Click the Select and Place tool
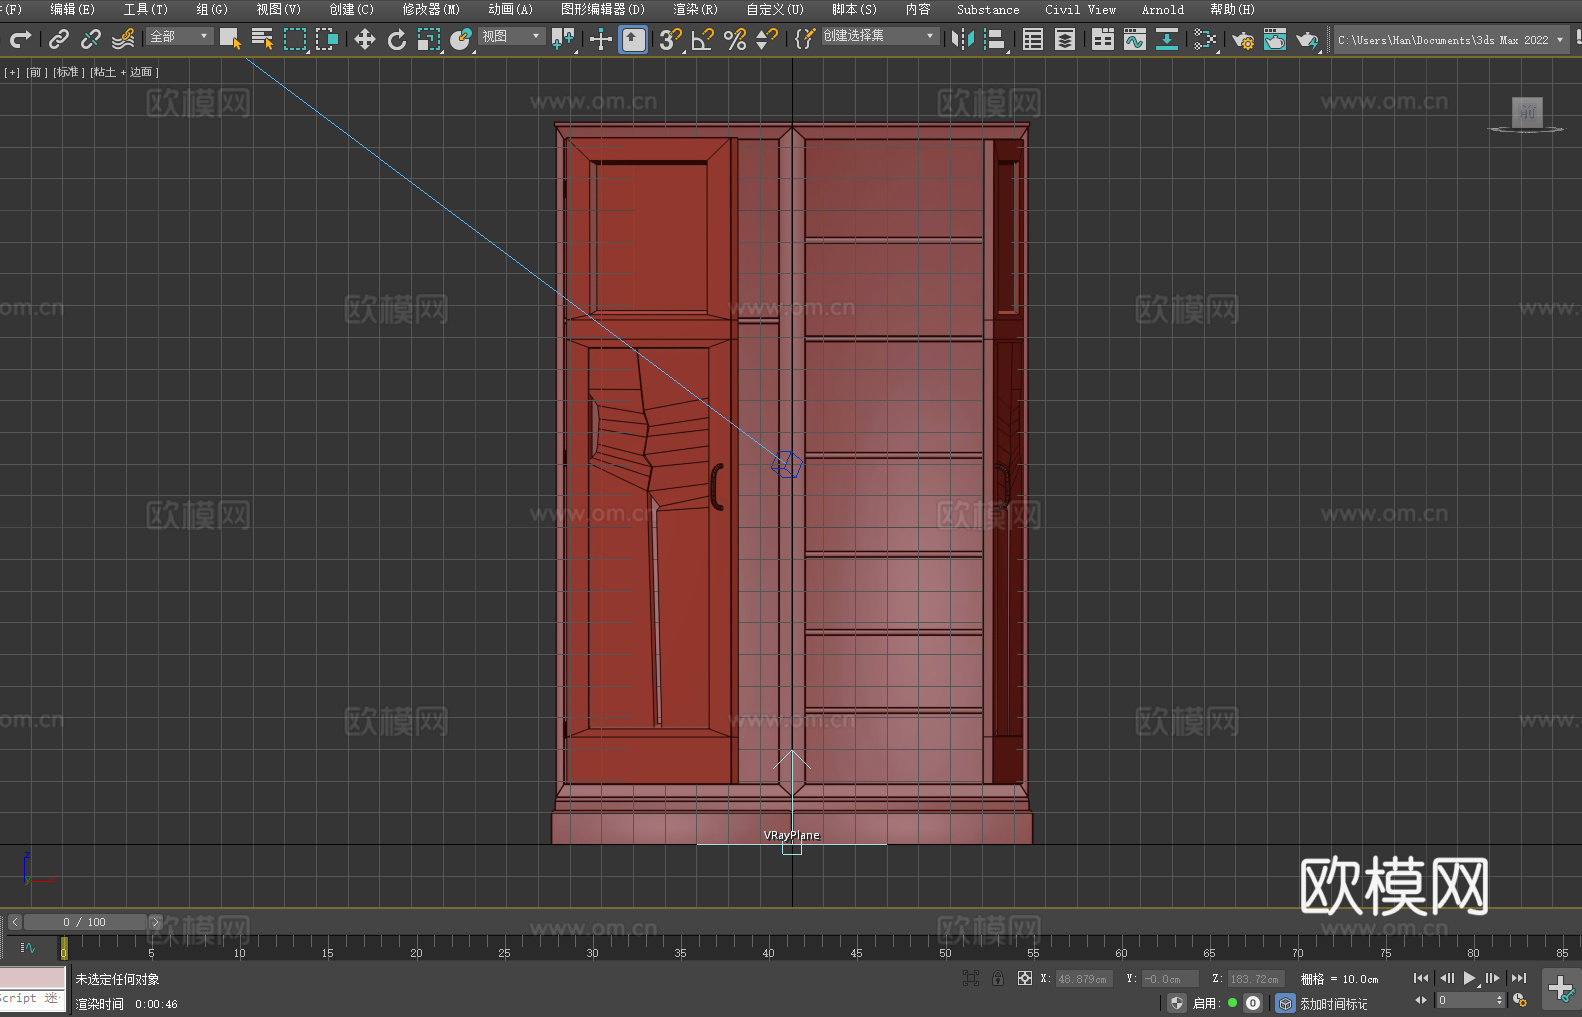The height and width of the screenshot is (1017, 1582). pos(461,39)
